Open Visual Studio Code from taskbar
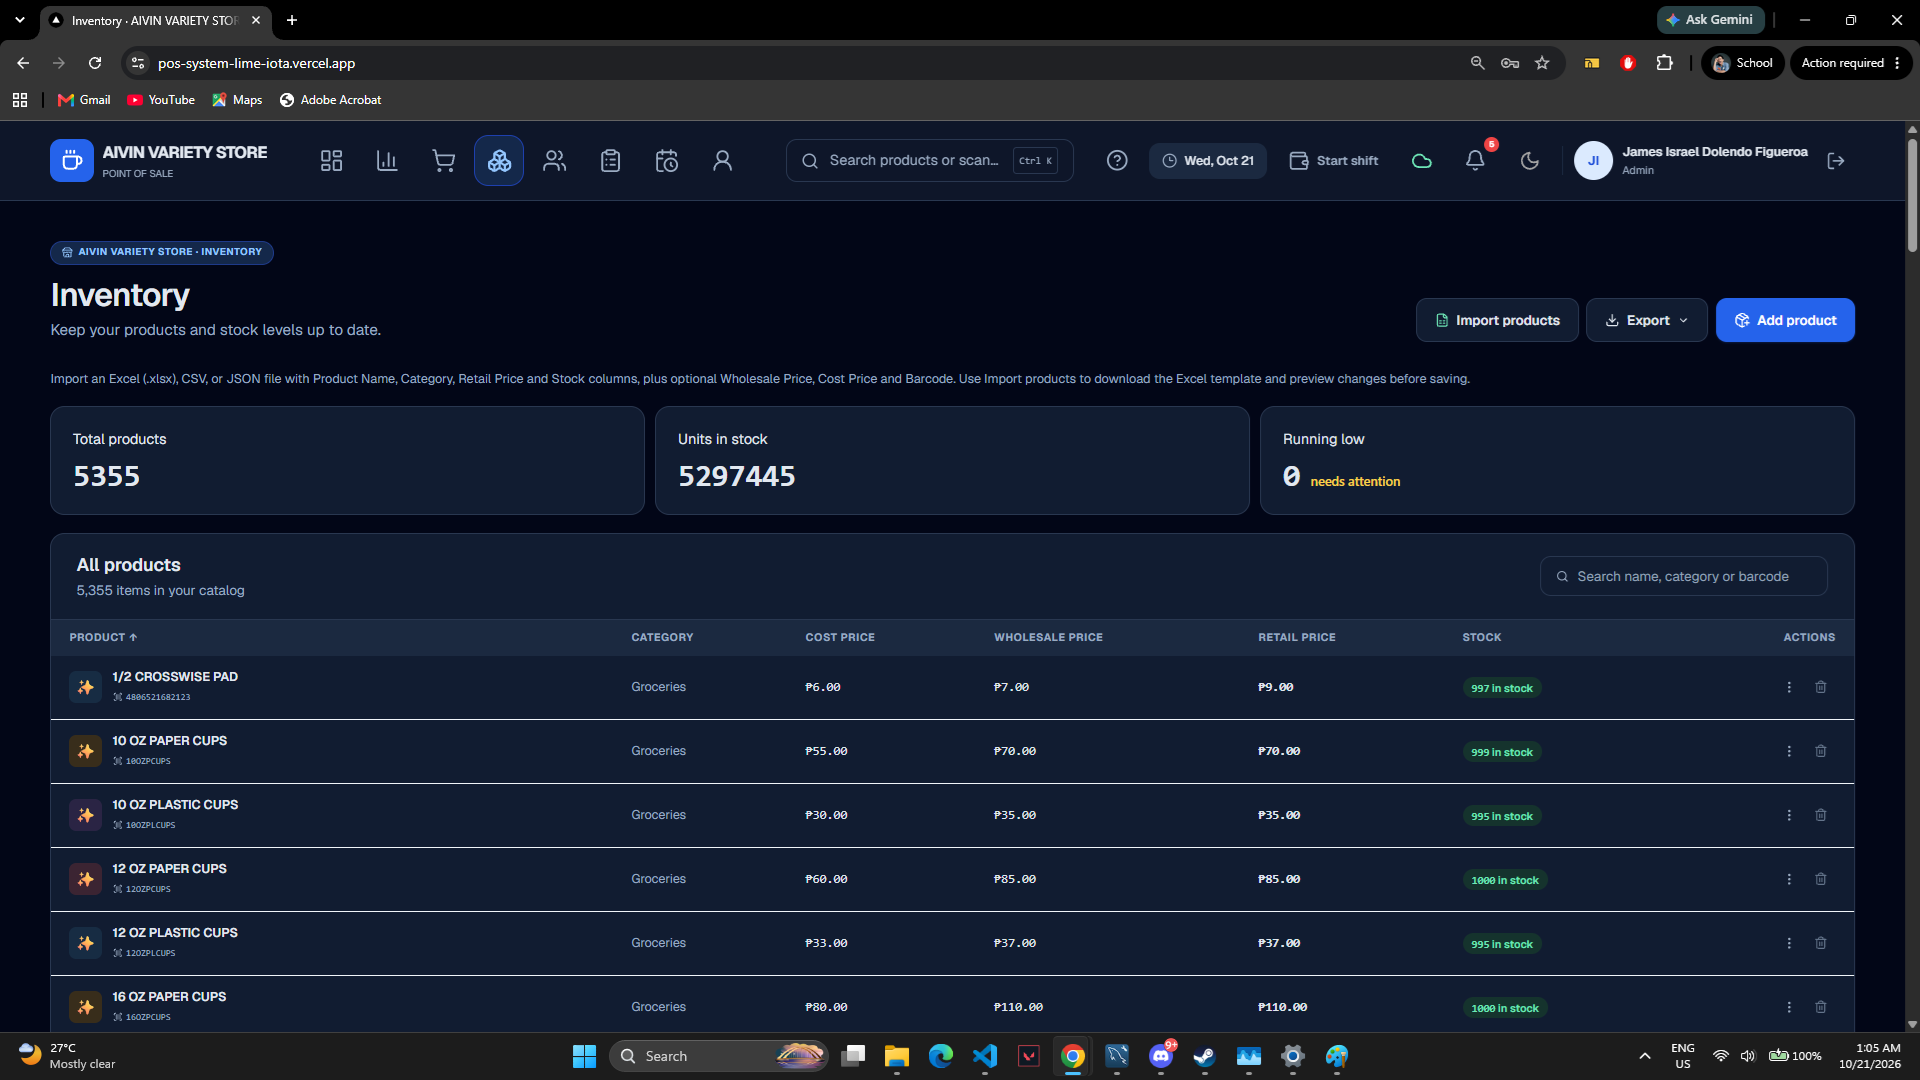The height and width of the screenshot is (1080, 1920). (x=985, y=1056)
